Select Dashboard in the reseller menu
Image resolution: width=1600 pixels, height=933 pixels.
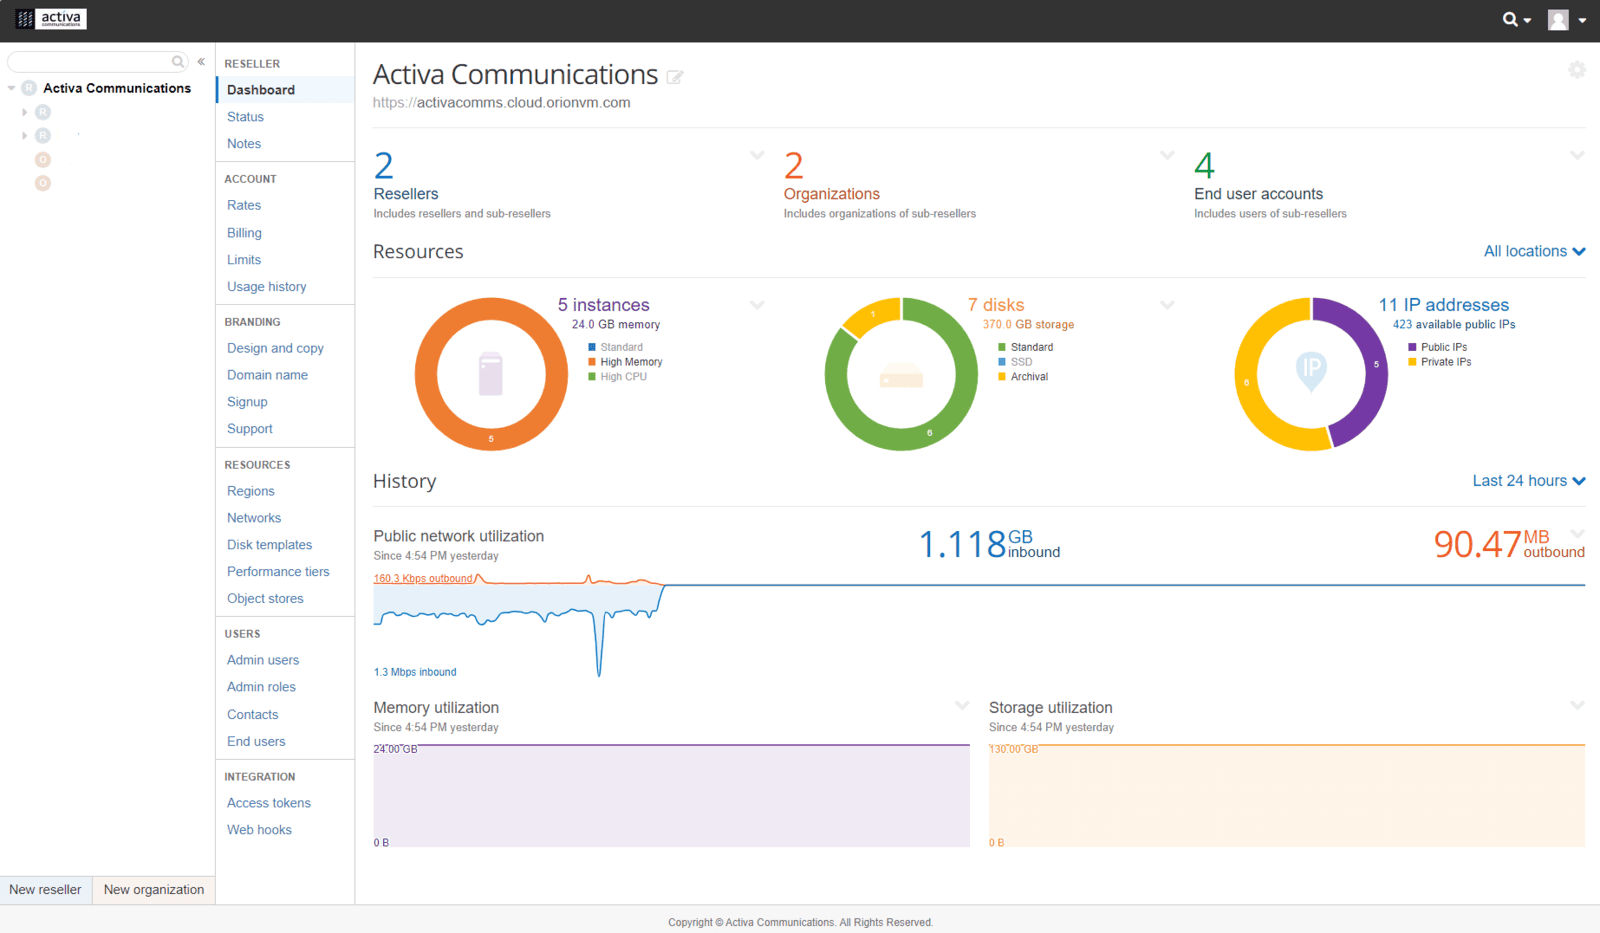(285, 90)
